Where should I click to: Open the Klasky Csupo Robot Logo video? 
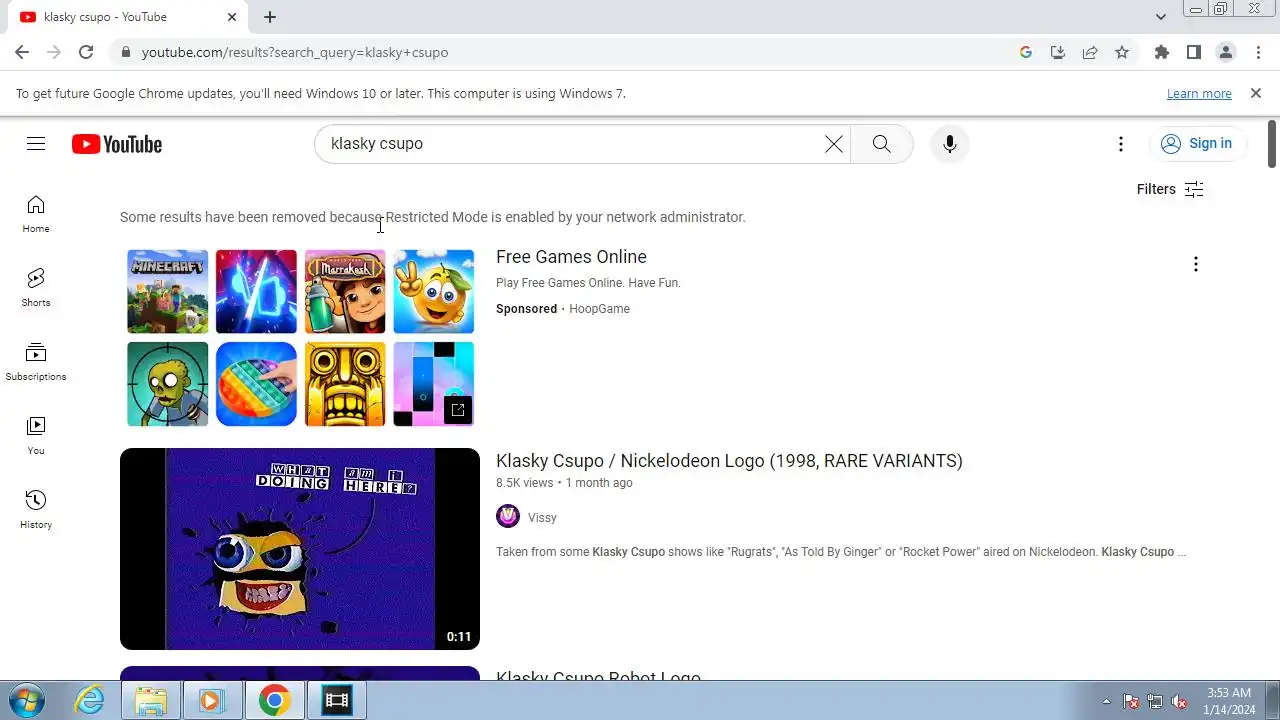click(598, 676)
